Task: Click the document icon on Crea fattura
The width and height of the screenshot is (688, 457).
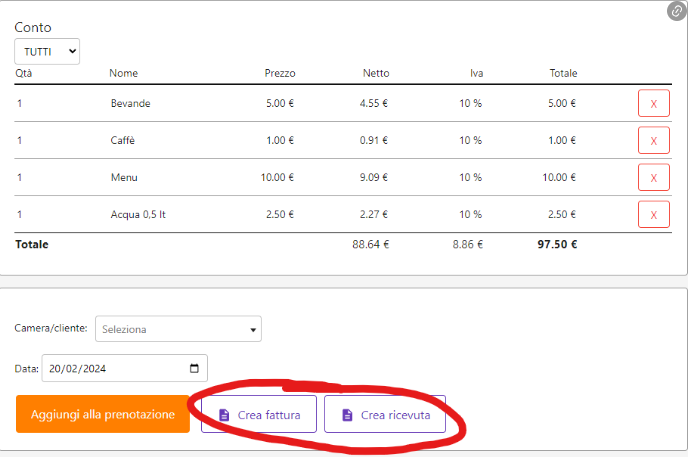Action: coord(224,414)
